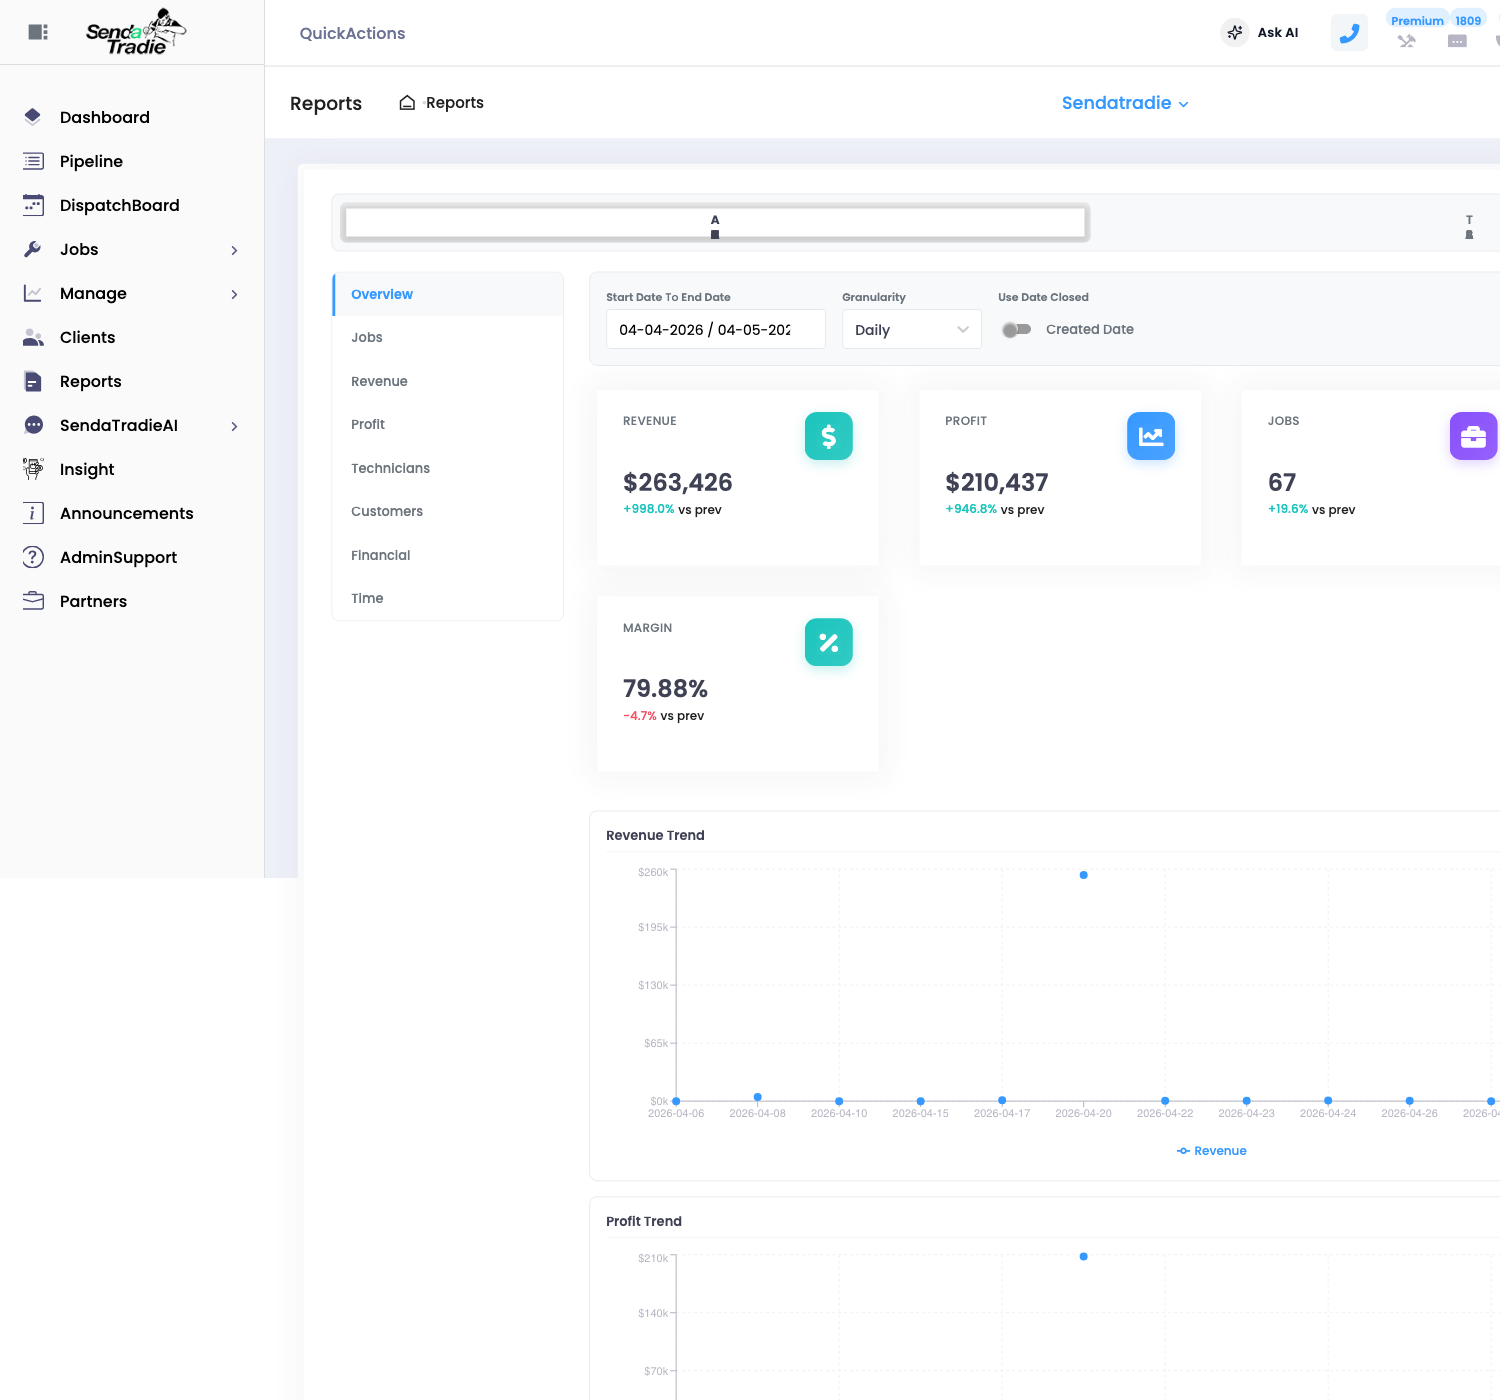Click the peak data point in Profit Trend
1500x1400 pixels.
coord(1083,1256)
